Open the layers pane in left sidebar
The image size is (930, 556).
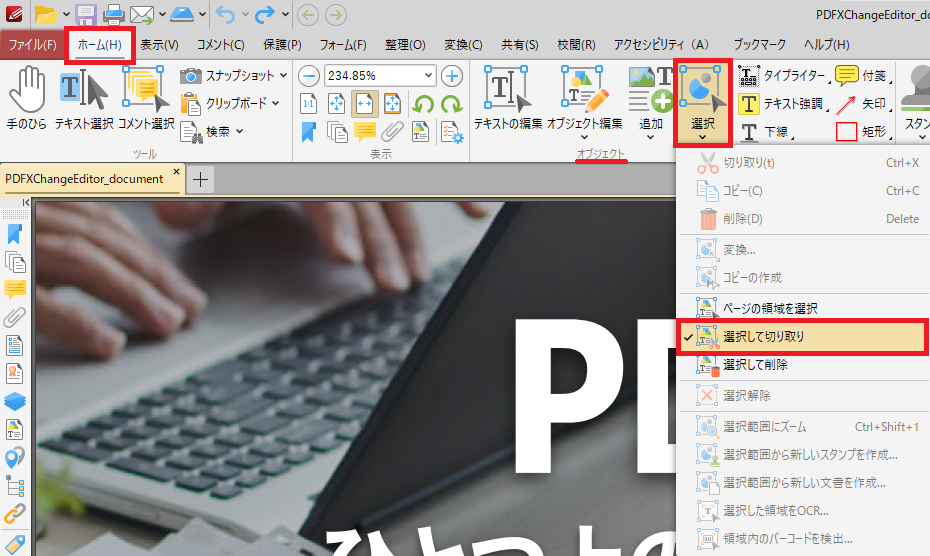click(x=14, y=401)
